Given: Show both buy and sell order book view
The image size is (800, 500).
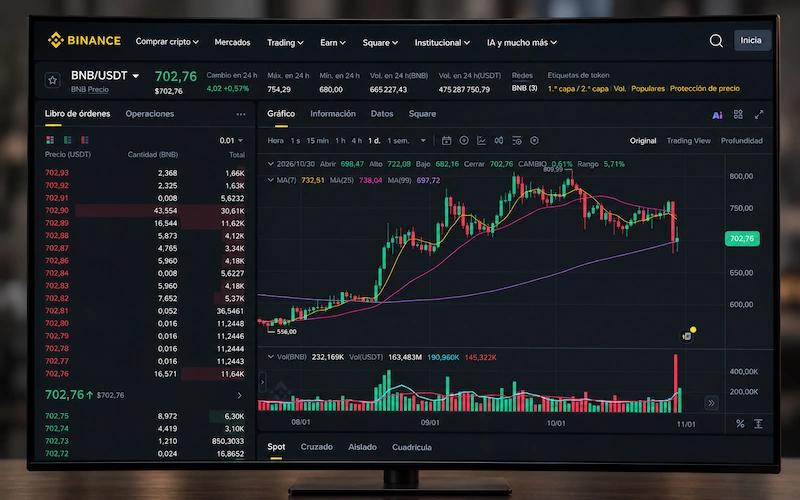Looking at the screenshot, I should pyautogui.click(x=50, y=140).
